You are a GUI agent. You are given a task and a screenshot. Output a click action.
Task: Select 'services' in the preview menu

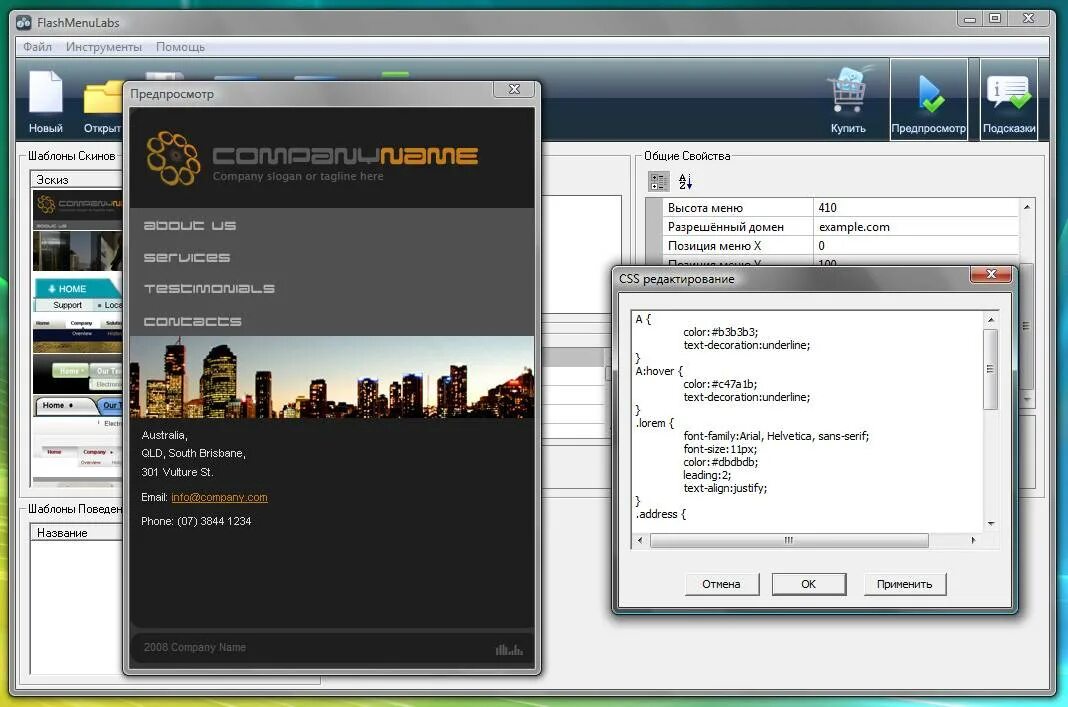187,257
